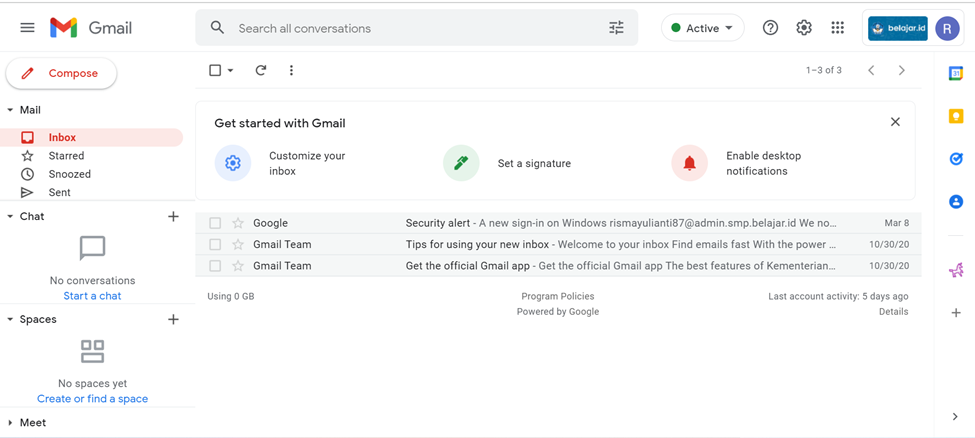
Task: Open Contacts in the side panel
Action: 955,202
